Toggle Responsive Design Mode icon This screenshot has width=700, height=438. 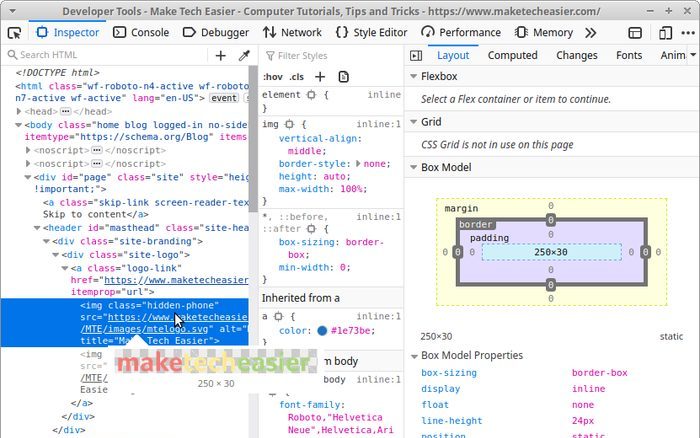[x=665, y=33]
